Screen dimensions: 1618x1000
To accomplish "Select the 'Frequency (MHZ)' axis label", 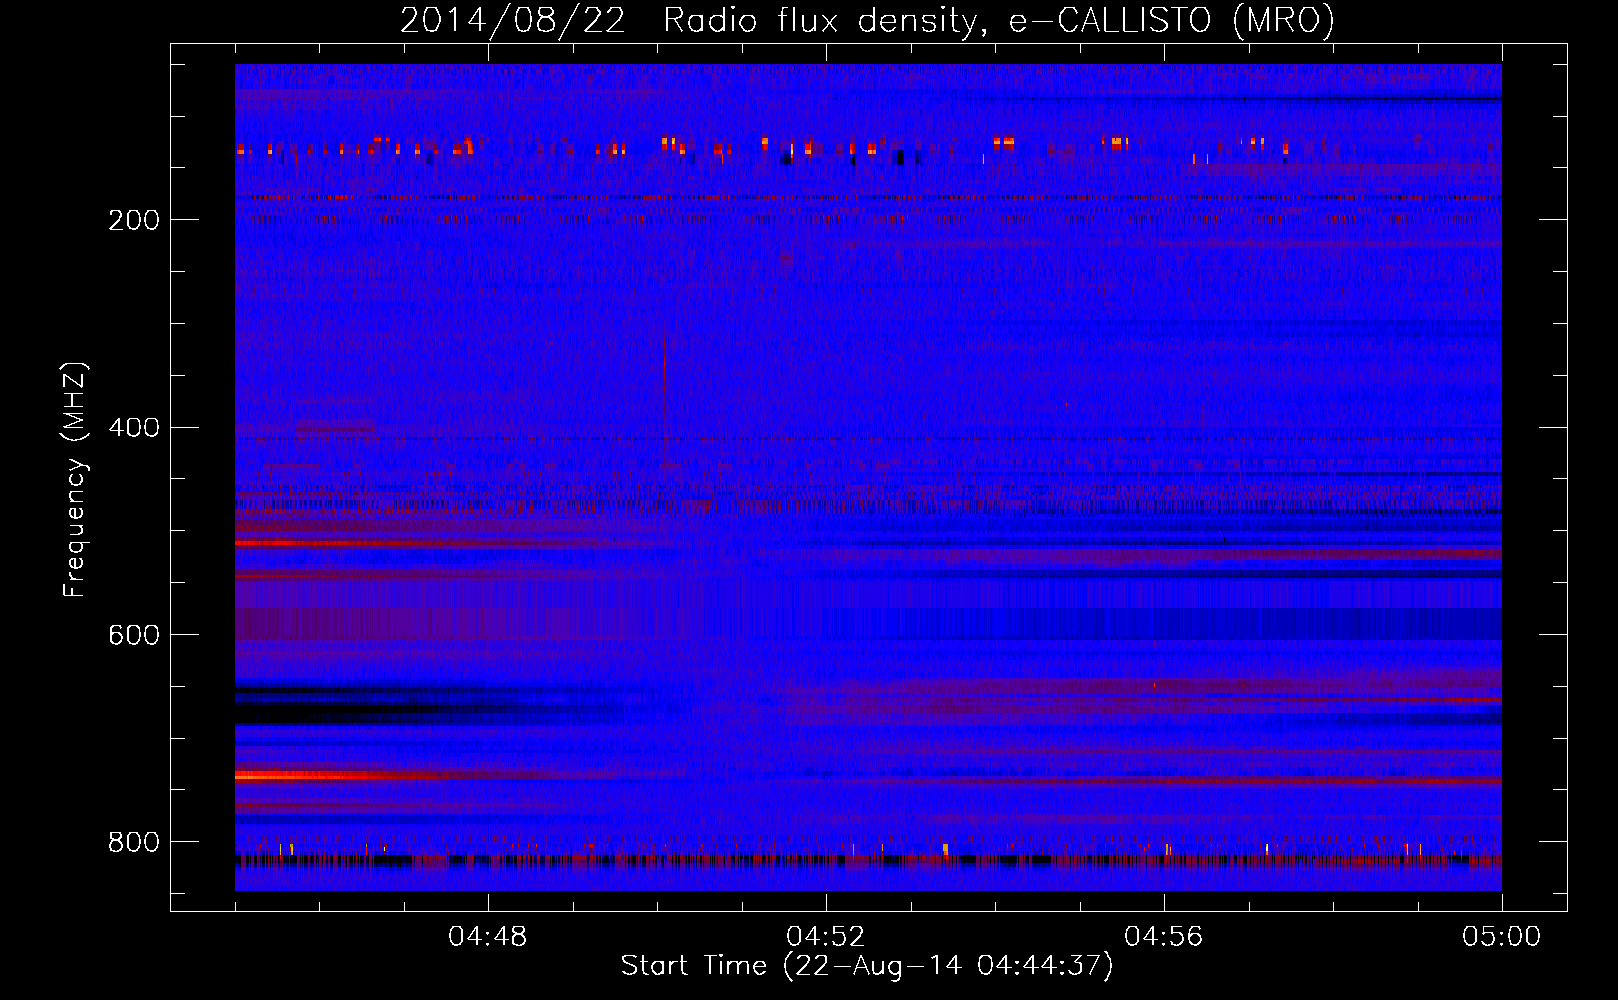I will [x=75, y=479].
